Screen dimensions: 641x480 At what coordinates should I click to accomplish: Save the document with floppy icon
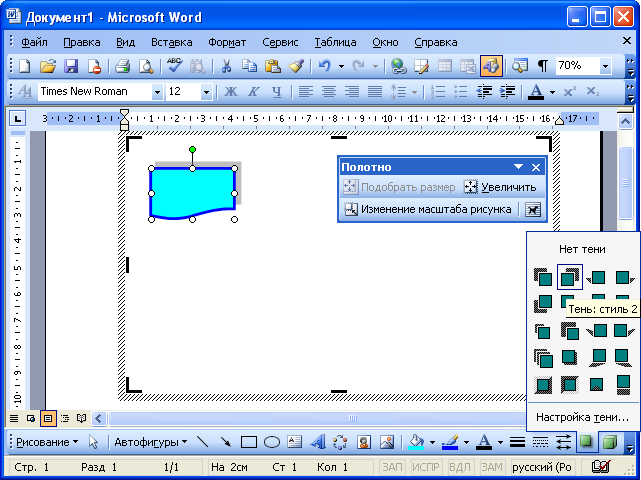coord(72,66)
